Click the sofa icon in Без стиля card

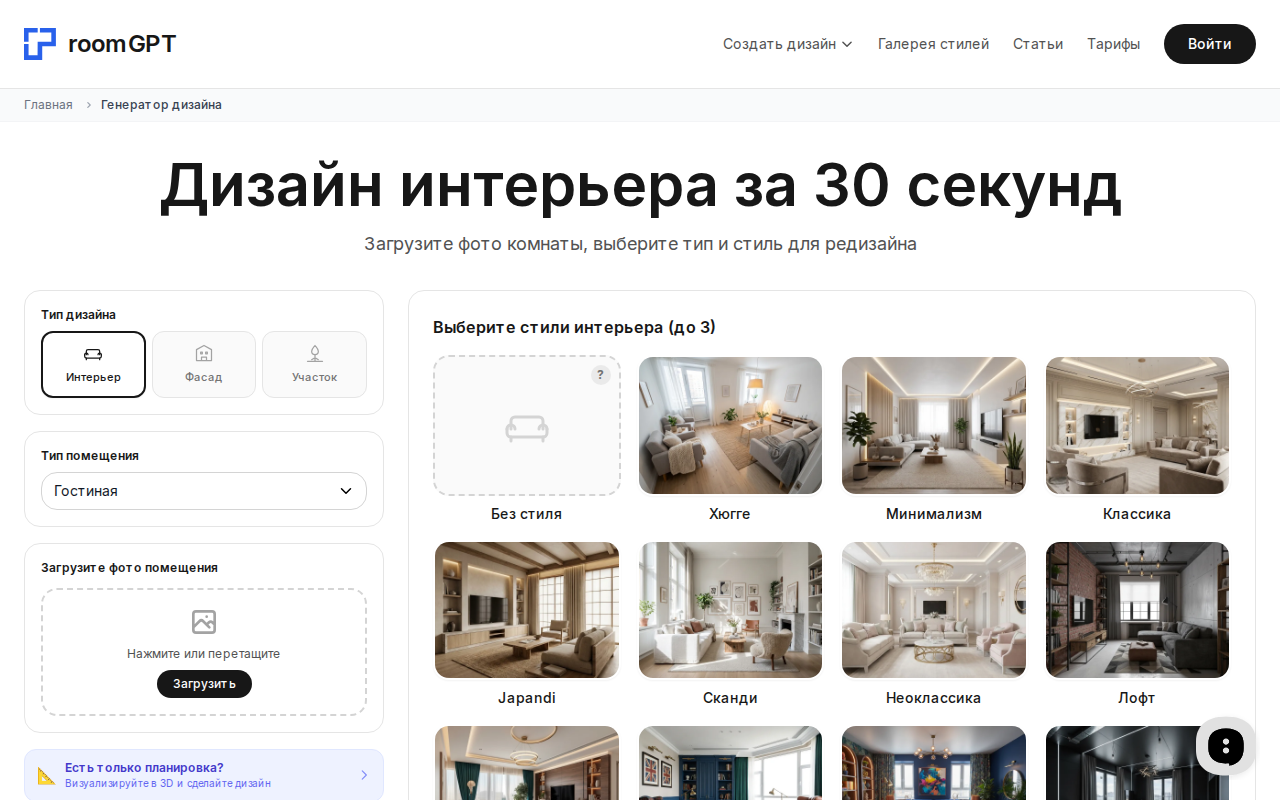coord(527,428)
